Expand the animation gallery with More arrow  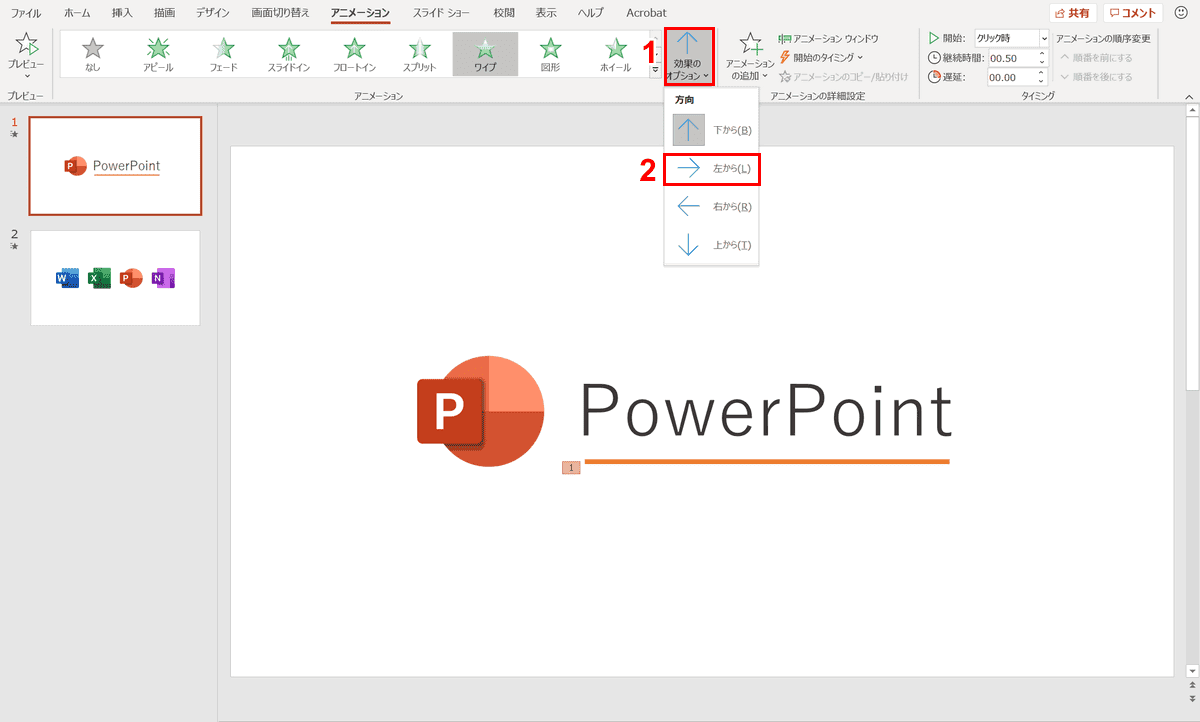tap(656, 70)
